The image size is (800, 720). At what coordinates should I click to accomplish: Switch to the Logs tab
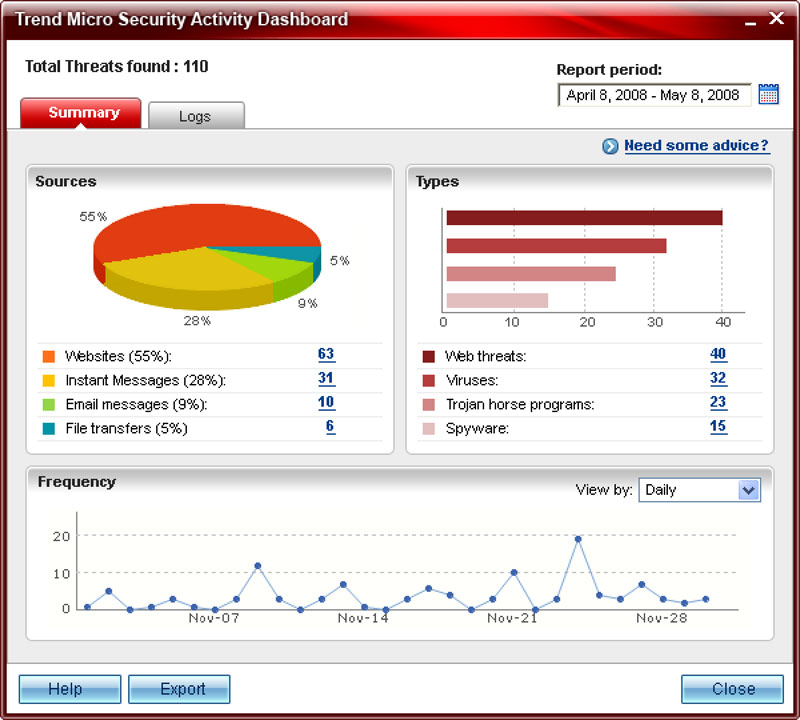point(196,115)
